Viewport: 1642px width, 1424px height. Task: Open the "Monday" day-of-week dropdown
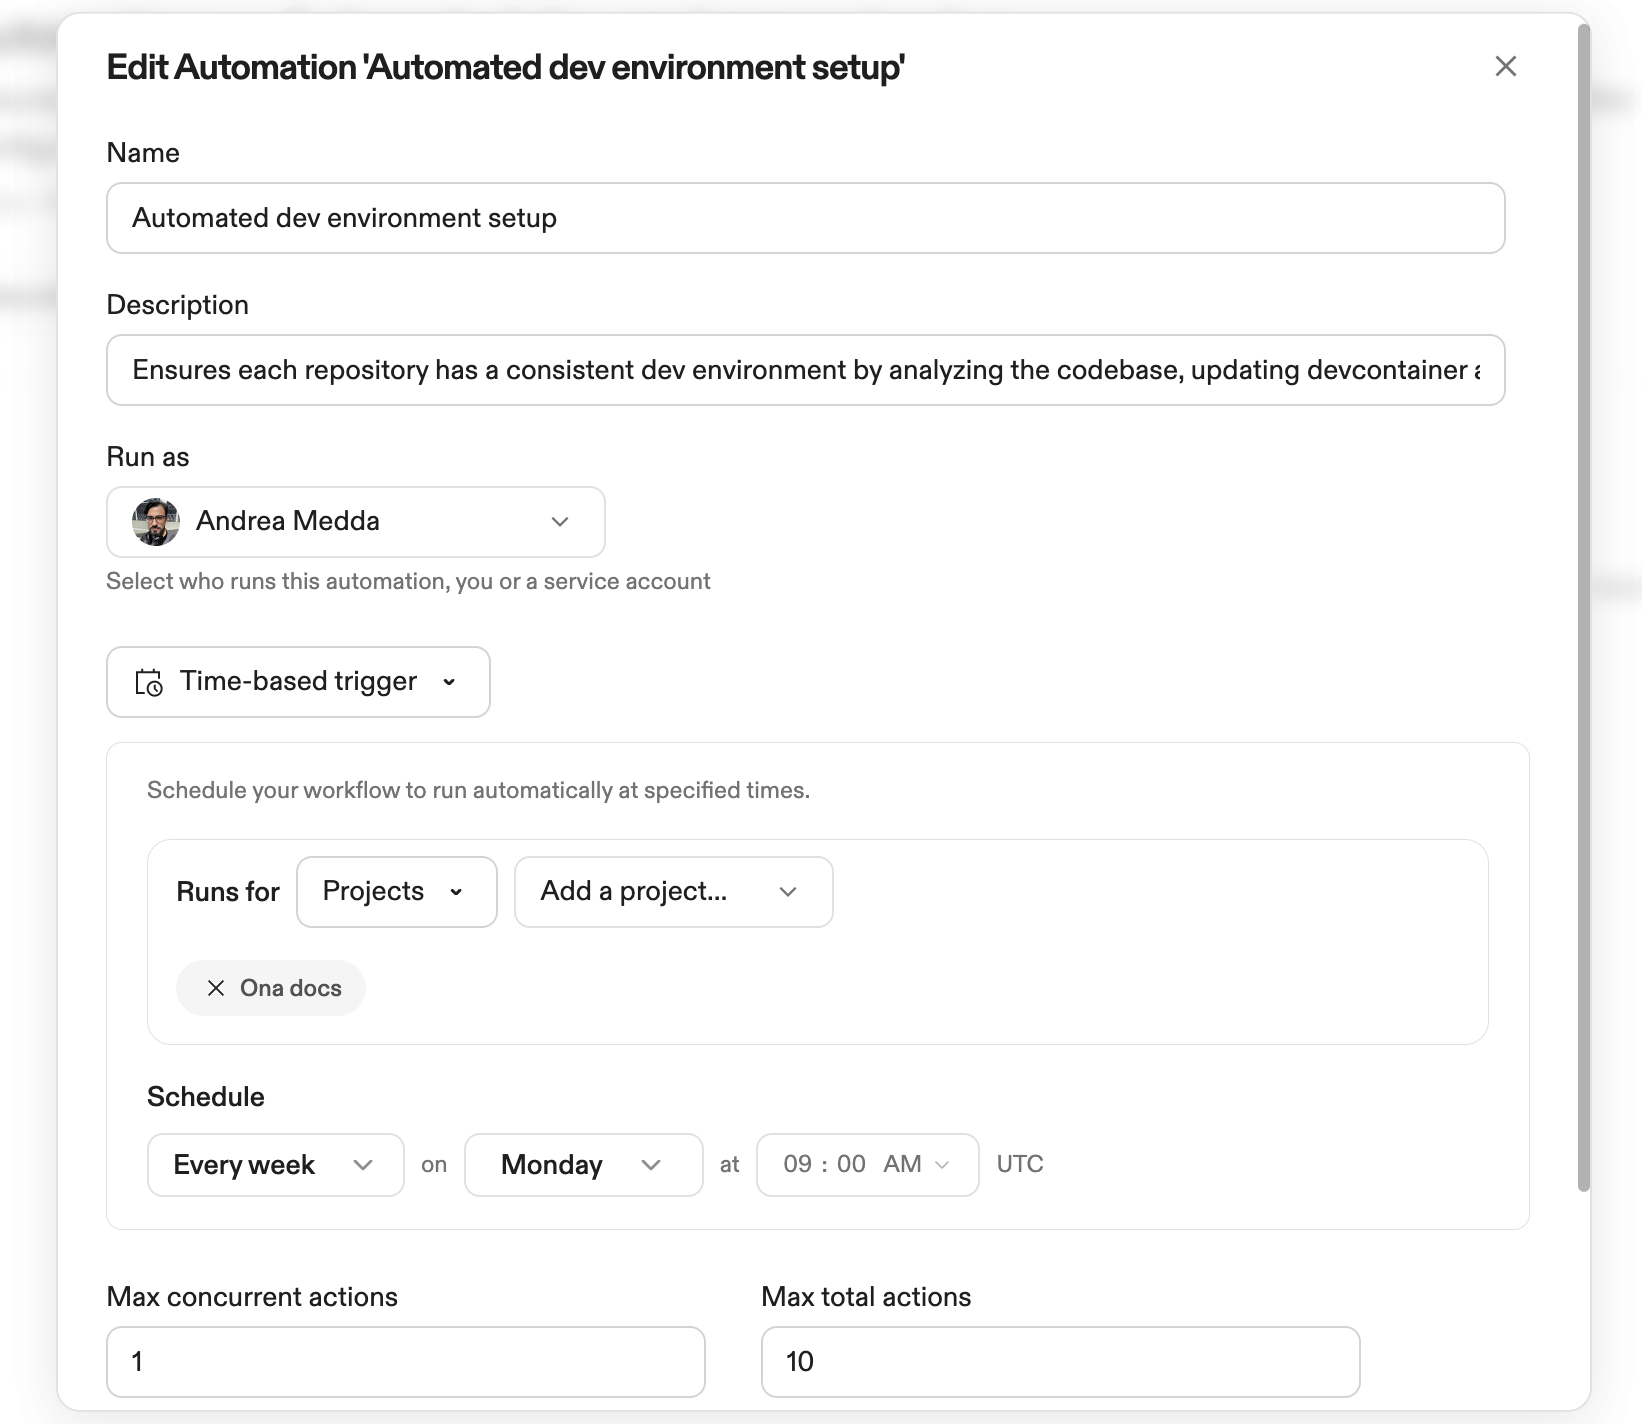[x=583, y=1164]
